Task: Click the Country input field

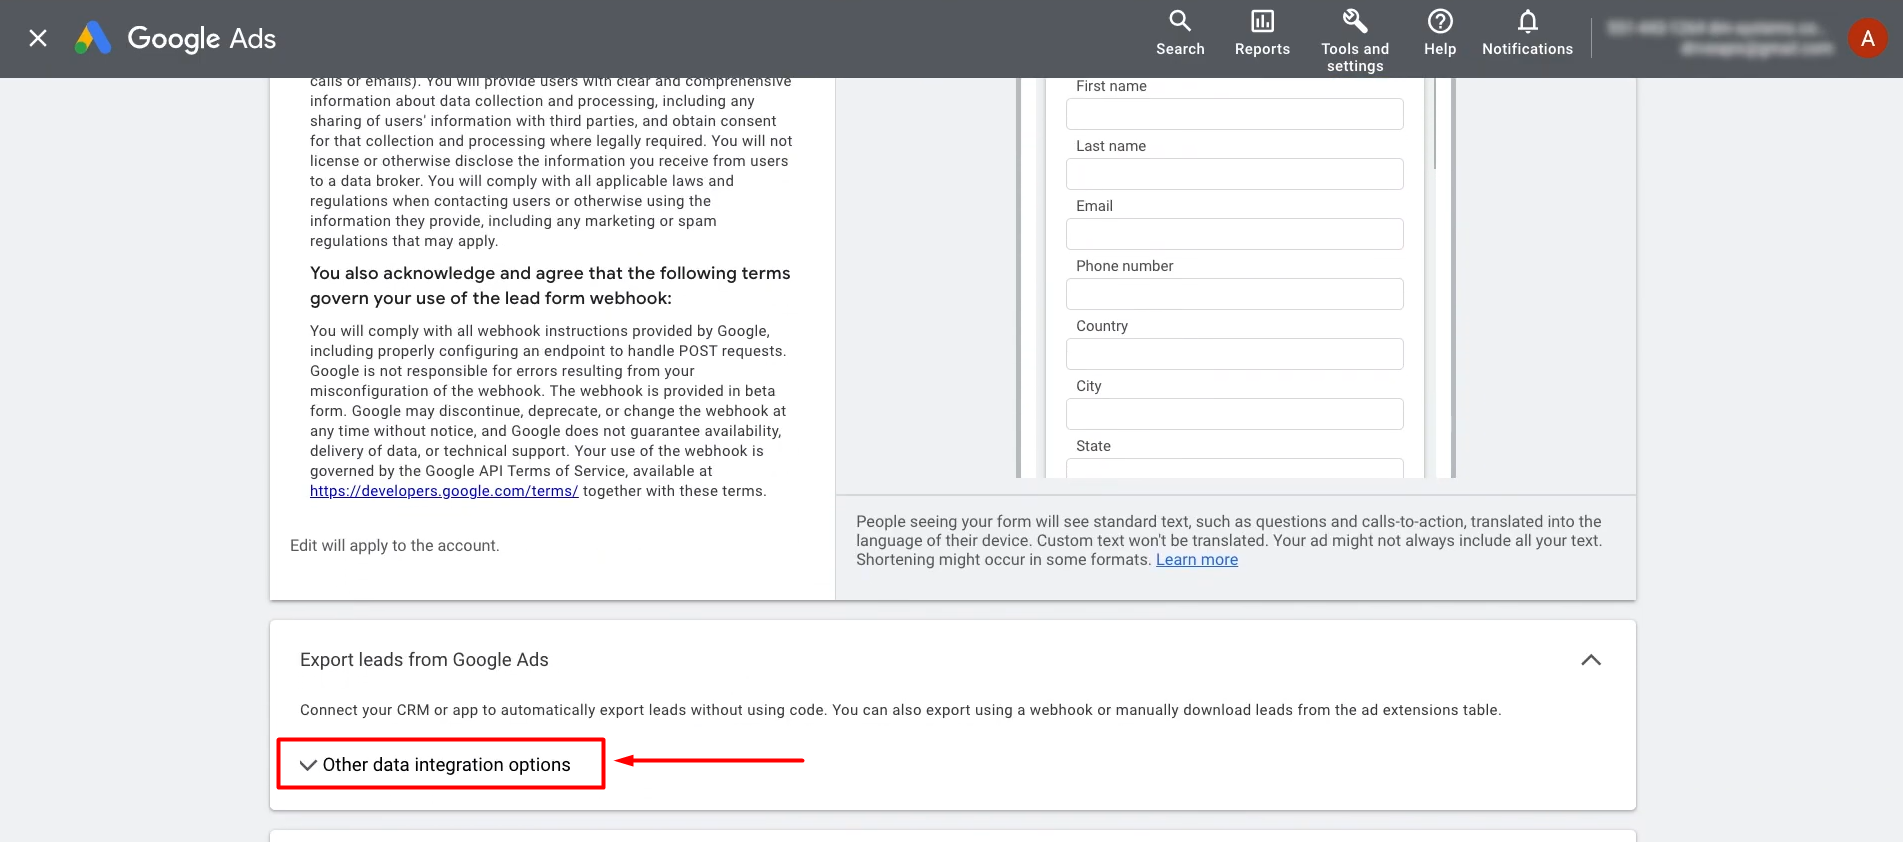Action: coord(1234,354)
